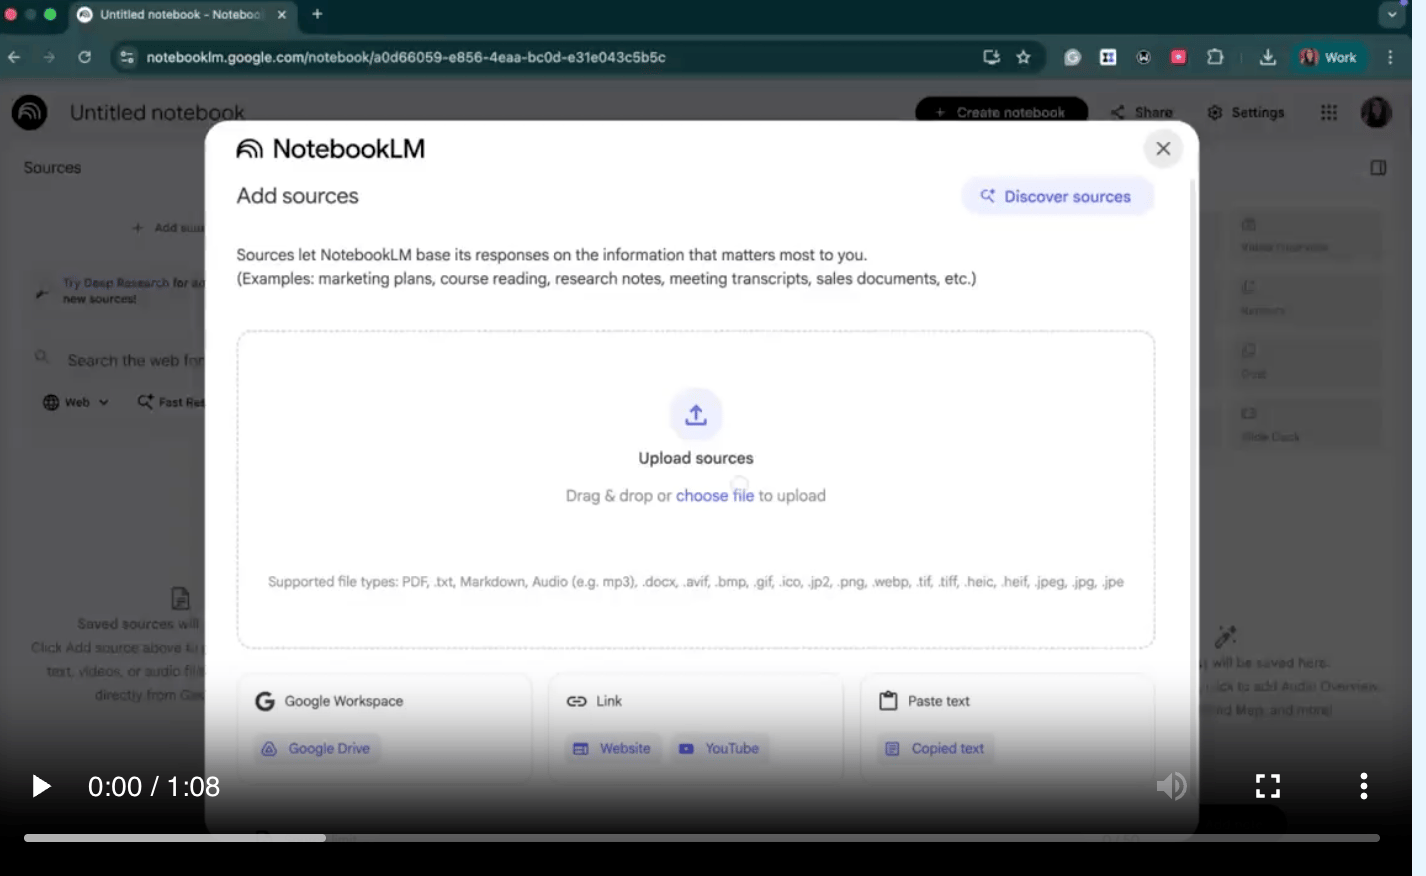Click the Untitled notebook title field
The height and width of the screenshot is (876, 1426).
click(157, 112)
